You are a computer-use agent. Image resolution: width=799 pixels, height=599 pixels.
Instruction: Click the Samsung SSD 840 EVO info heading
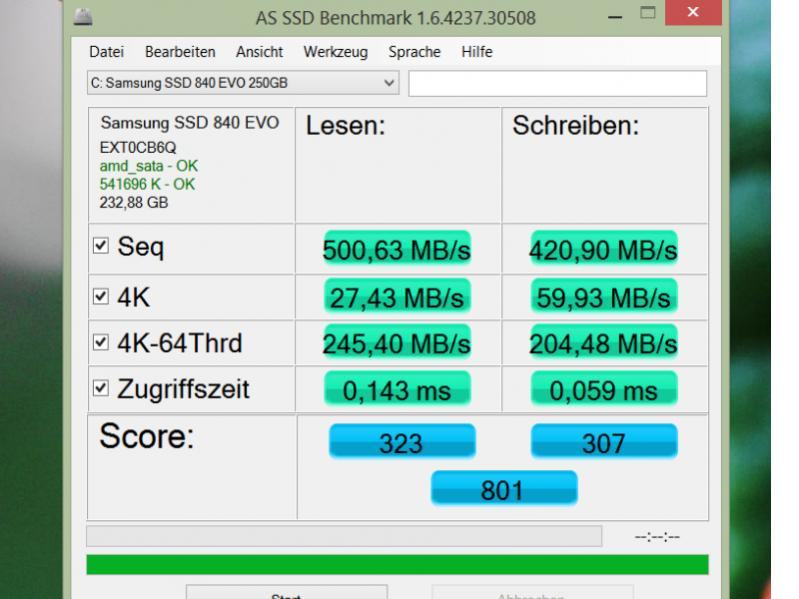(190, 123)
